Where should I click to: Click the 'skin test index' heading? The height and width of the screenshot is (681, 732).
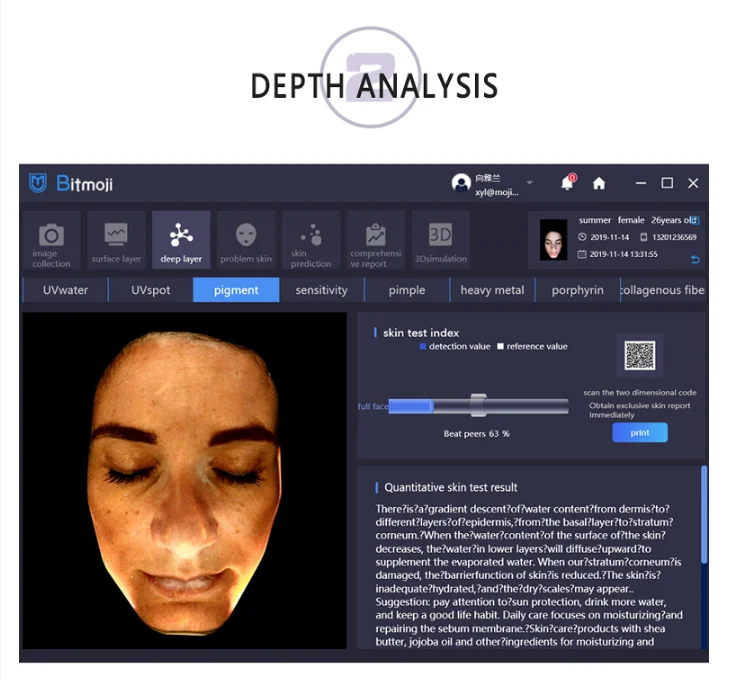click(421, 333)
